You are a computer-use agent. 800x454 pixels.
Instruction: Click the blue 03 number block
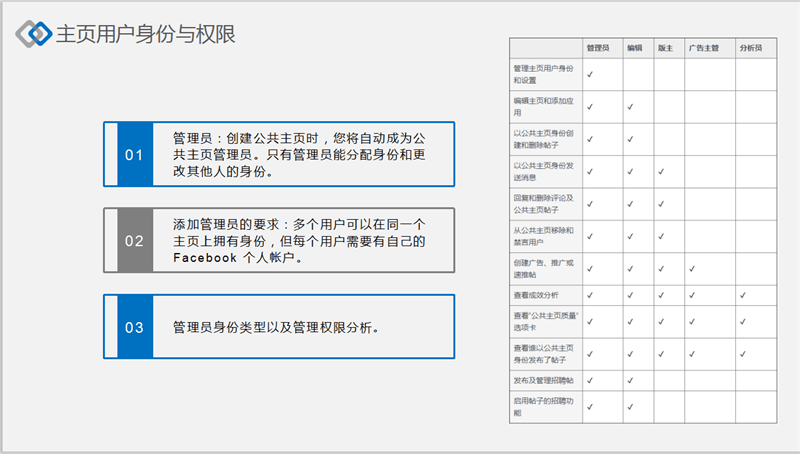pyautogui.click(x=135, y=326)
